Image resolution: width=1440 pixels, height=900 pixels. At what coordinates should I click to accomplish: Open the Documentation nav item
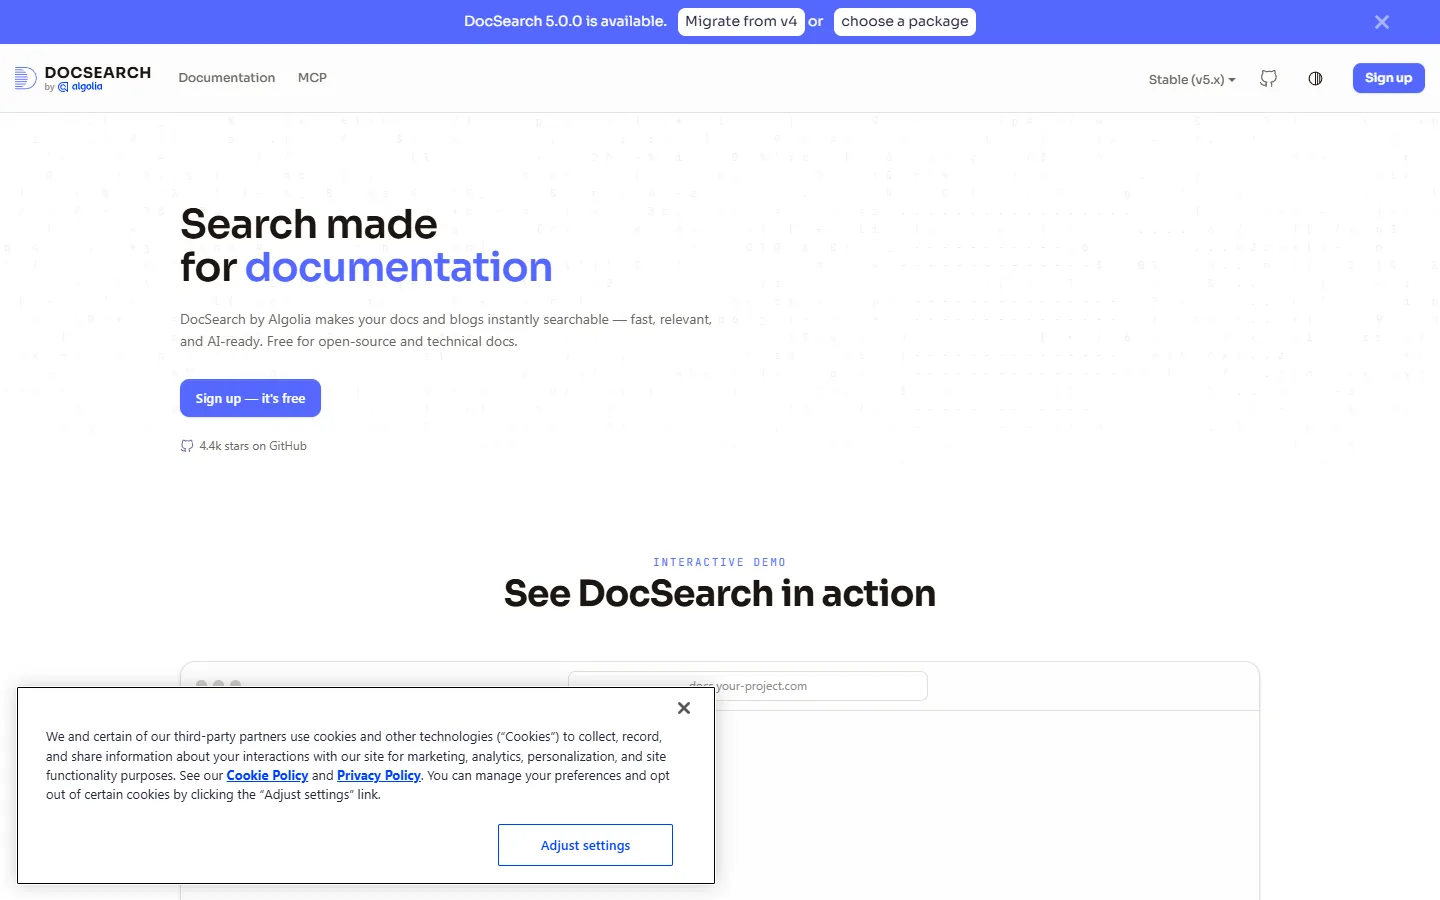pyautogui.click(x=227, y=78)
